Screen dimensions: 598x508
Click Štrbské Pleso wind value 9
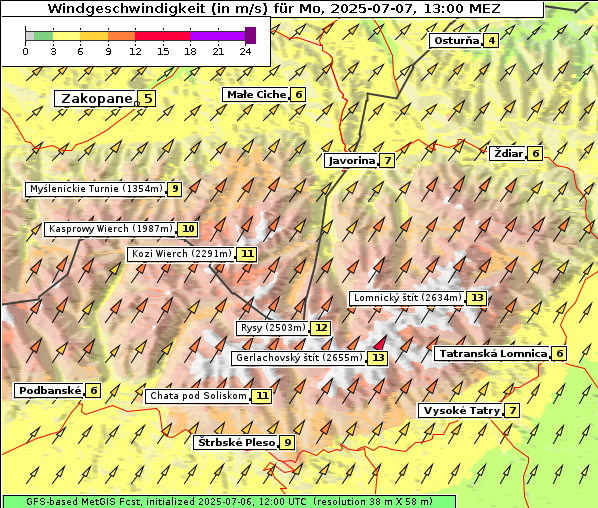(288, 443)
